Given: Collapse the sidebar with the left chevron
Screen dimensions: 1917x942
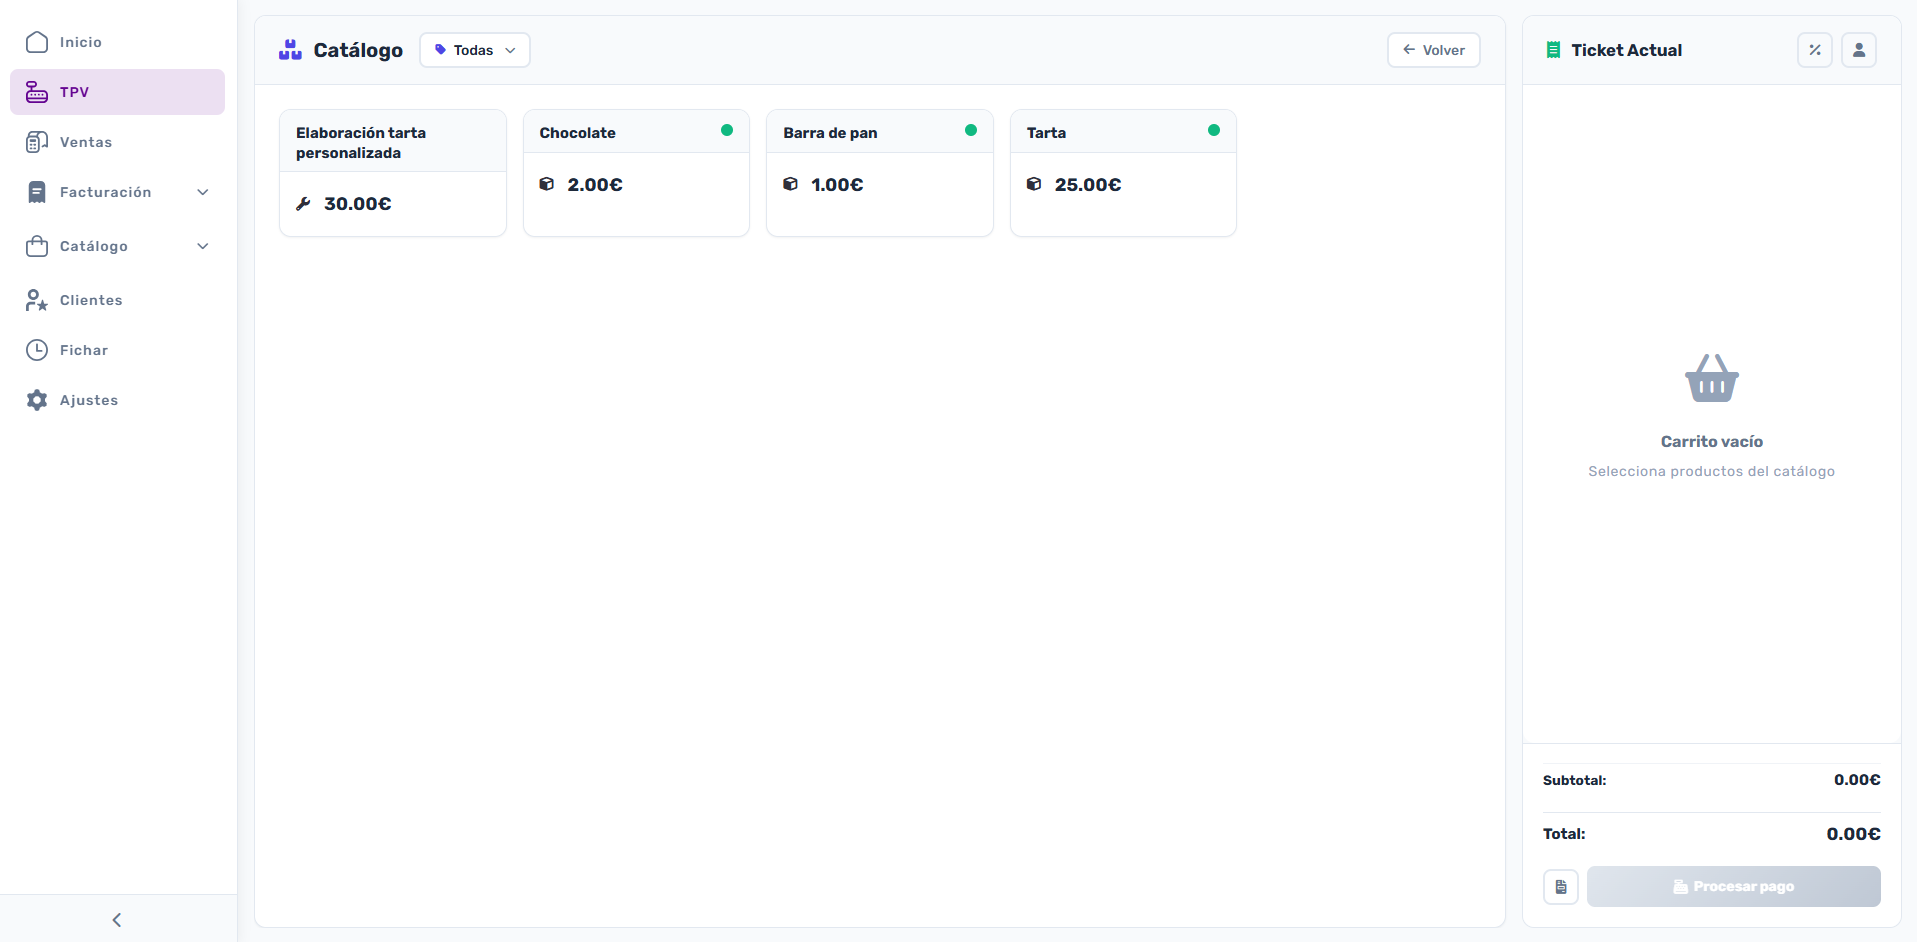Looking at the screenshot, I should click(x=117, y=920).
